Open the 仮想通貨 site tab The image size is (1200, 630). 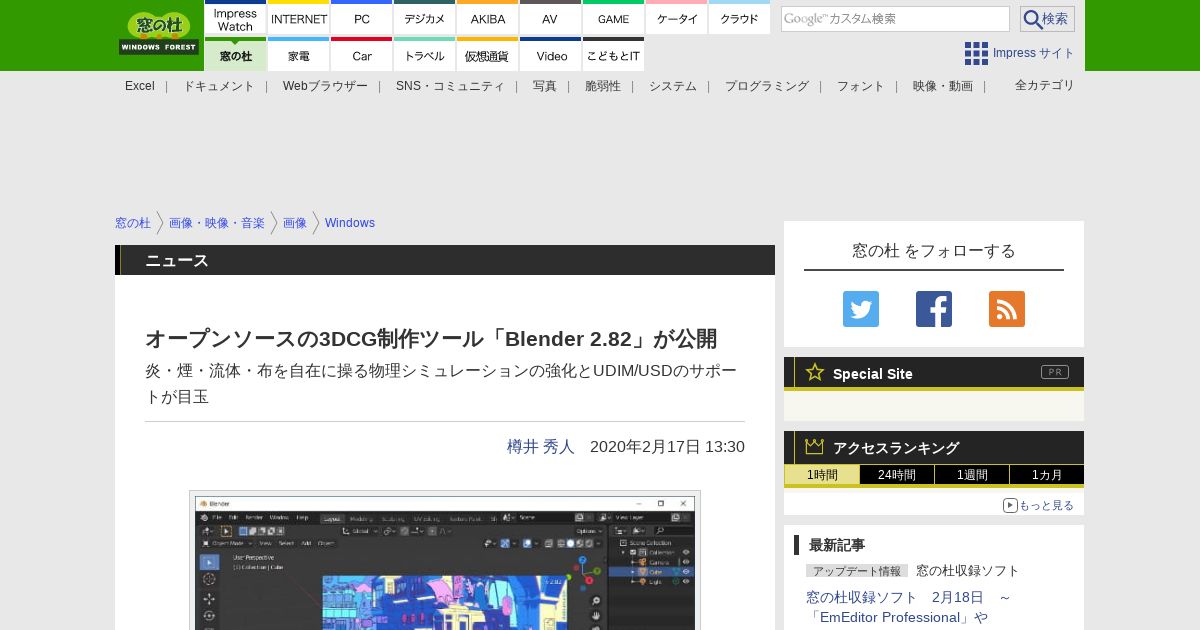[x=488, y=55]
